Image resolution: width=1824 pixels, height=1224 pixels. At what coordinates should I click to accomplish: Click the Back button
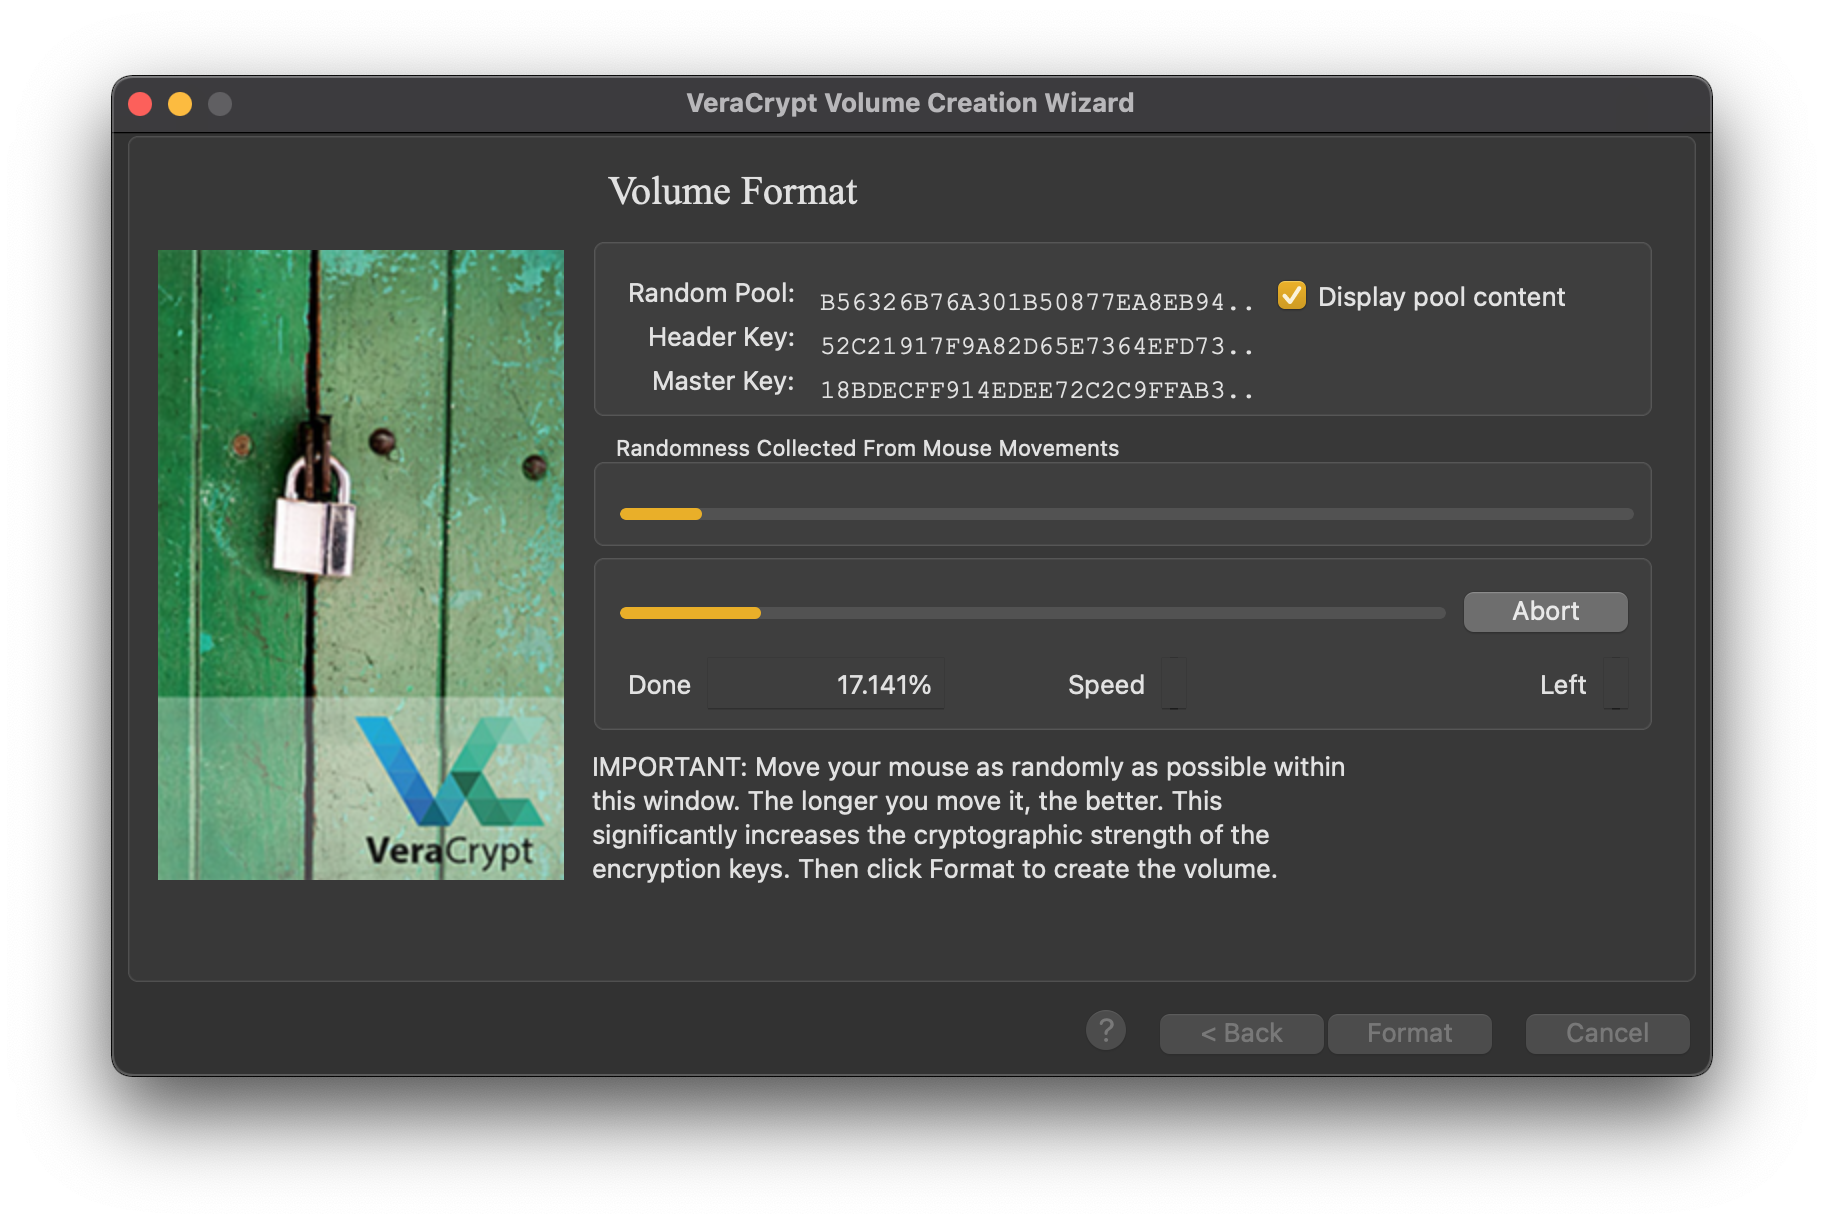(x=1241, y=1033)
